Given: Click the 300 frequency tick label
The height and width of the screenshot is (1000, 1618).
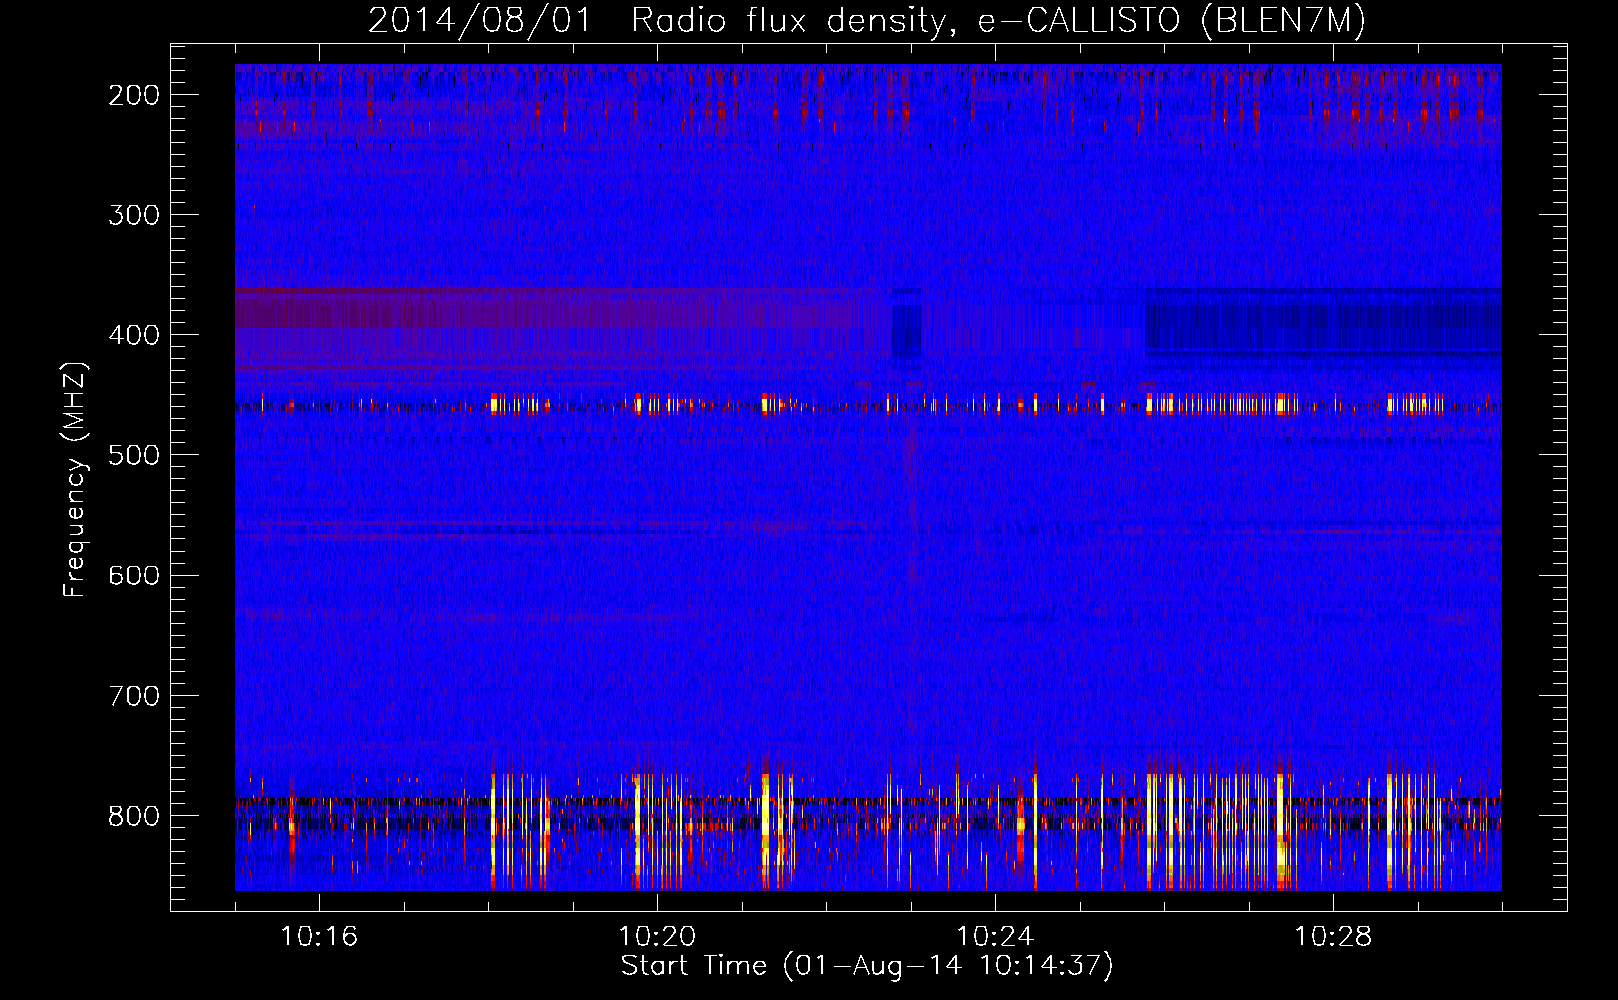Looking at the screenshot, I should click(134, 215).
